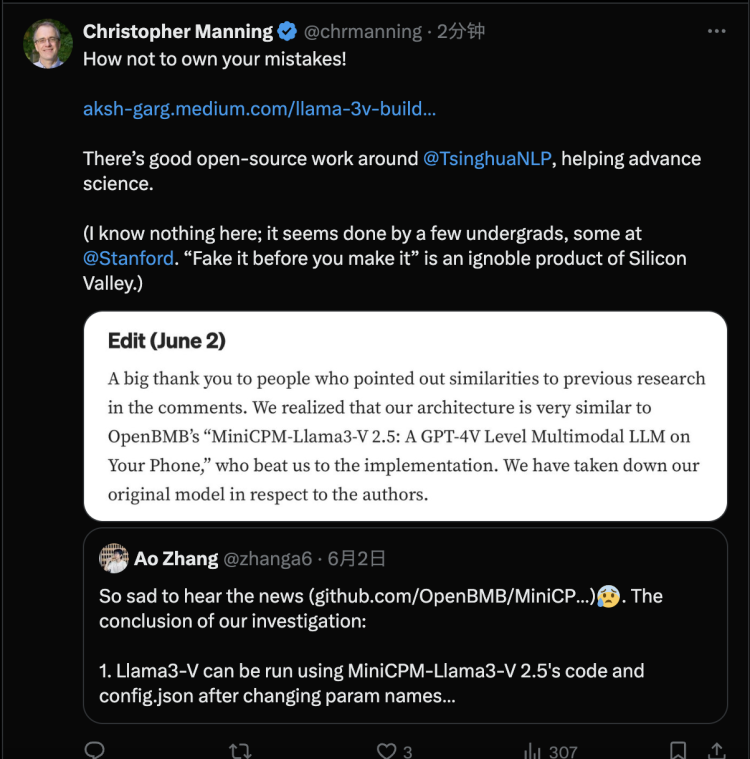View tweet analytics bar chart icon

(x=532, y=750)
